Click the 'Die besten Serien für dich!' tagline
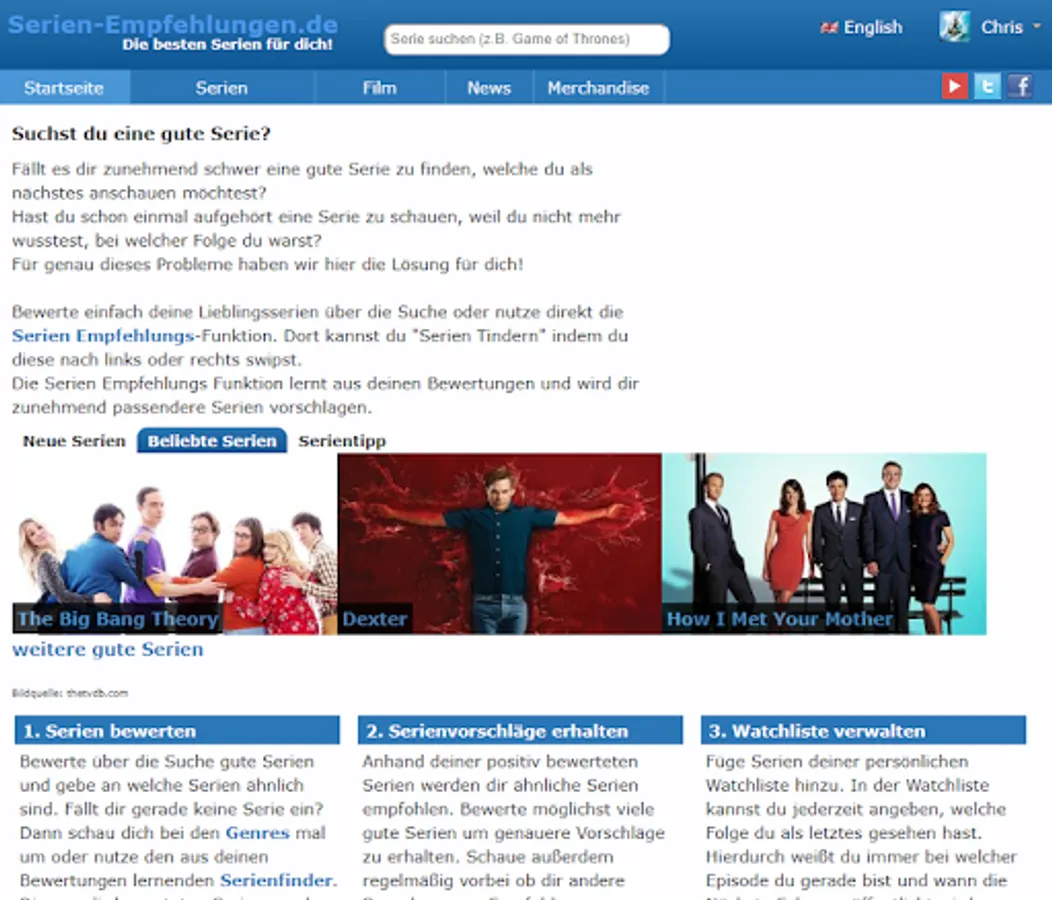 coord(227,45)
